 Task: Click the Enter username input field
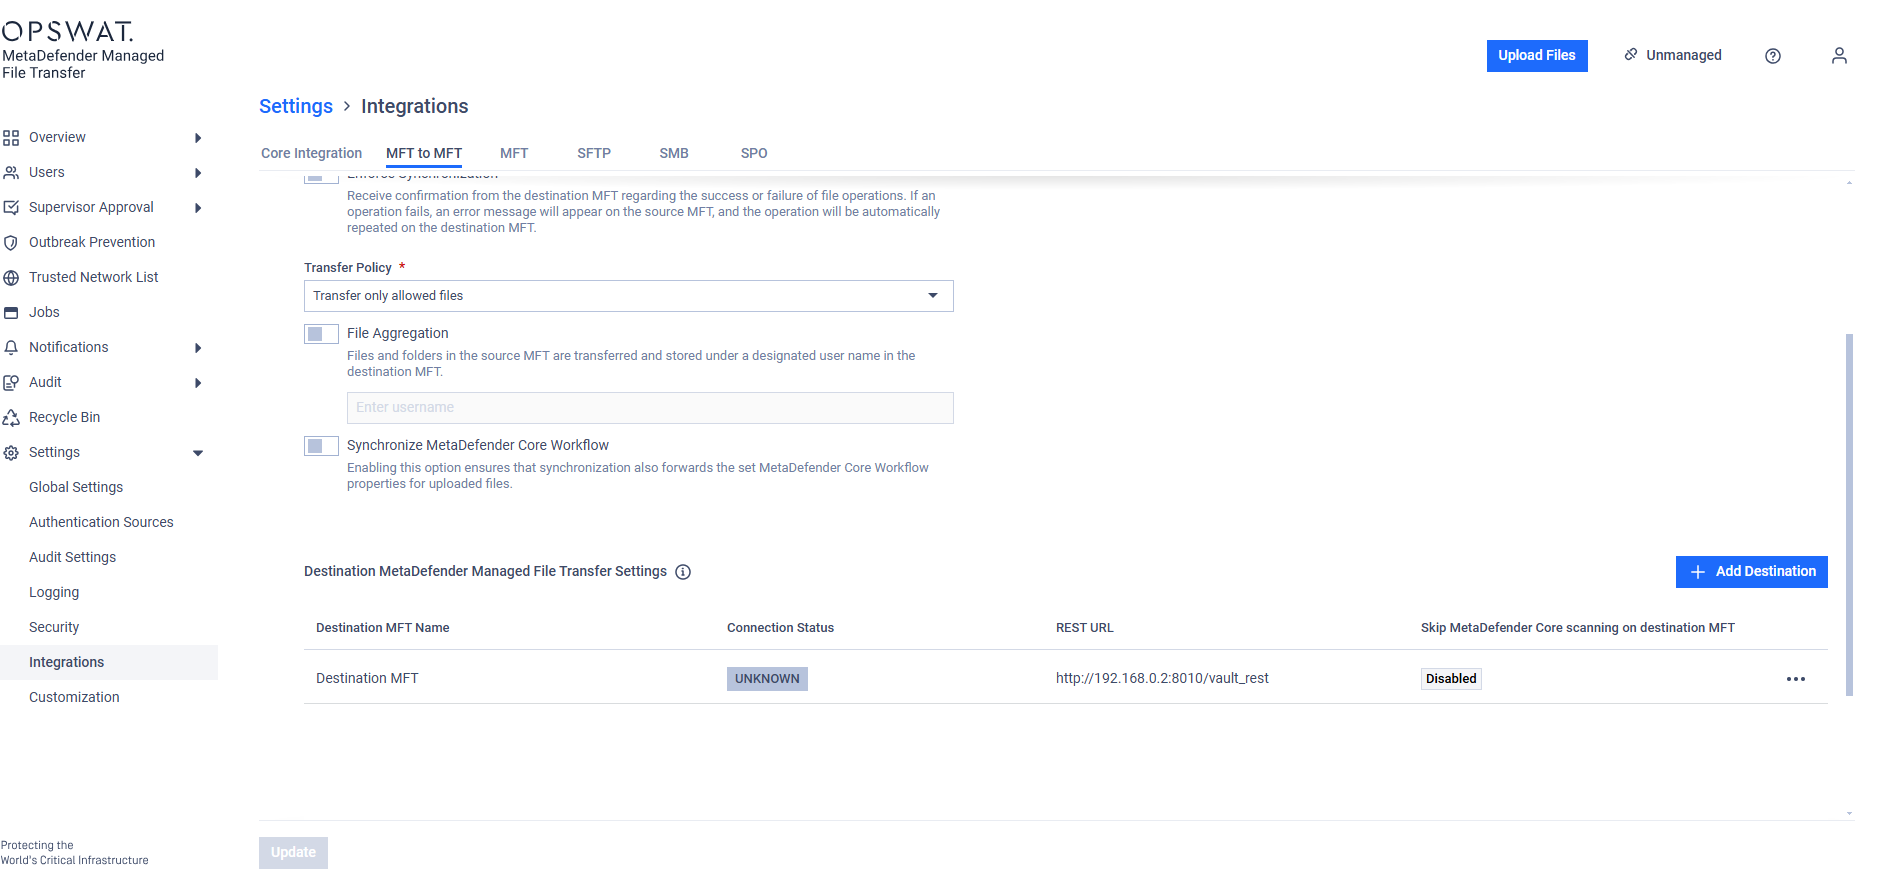point(650,408)
